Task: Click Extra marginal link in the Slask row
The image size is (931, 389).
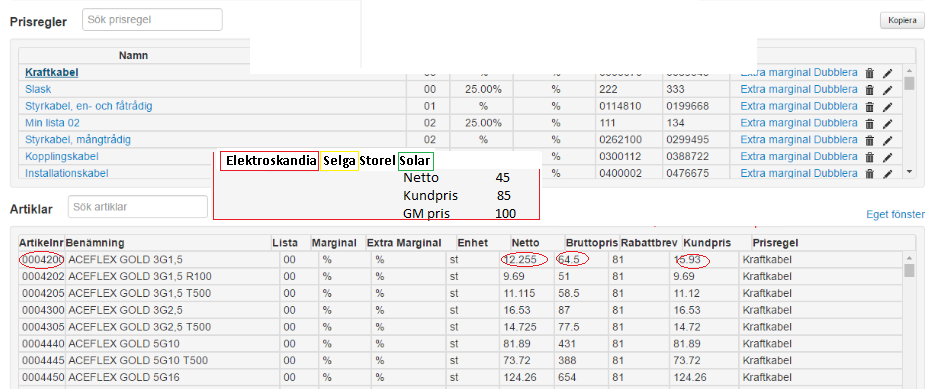Action: click(x=775, y=89)
